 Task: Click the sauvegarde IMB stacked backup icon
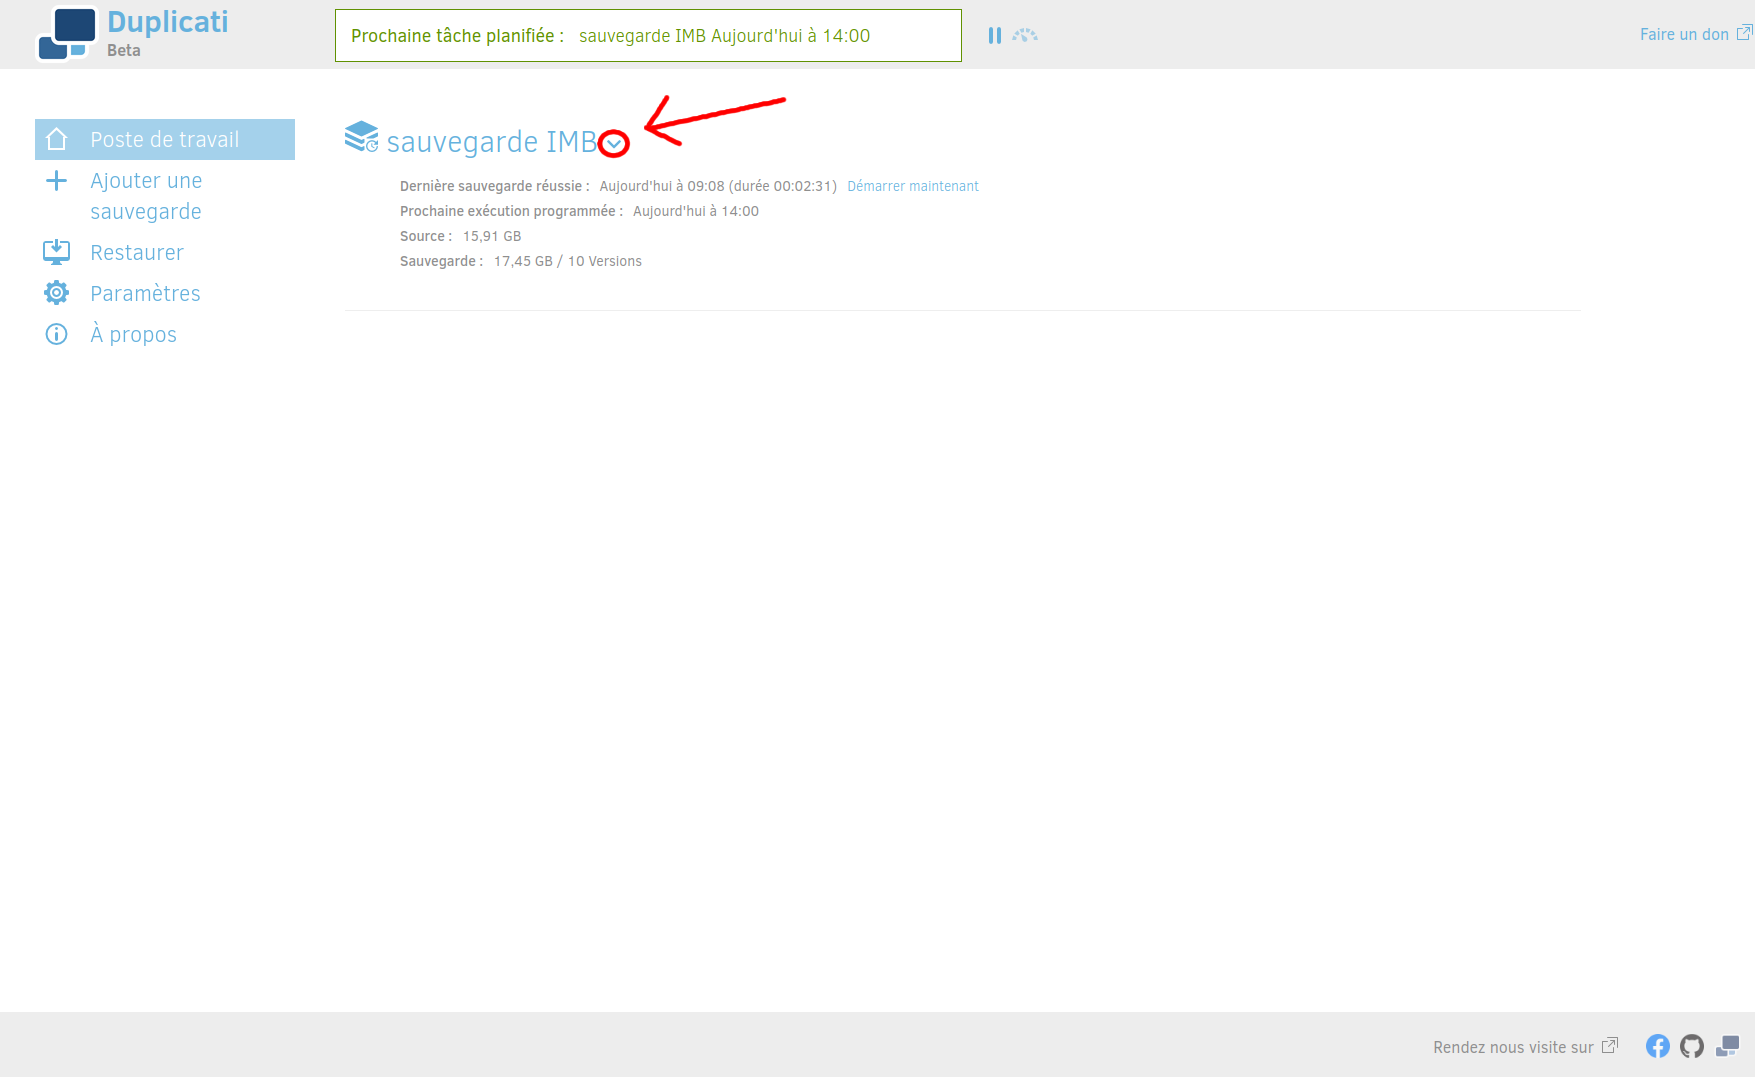click(361, 137)
